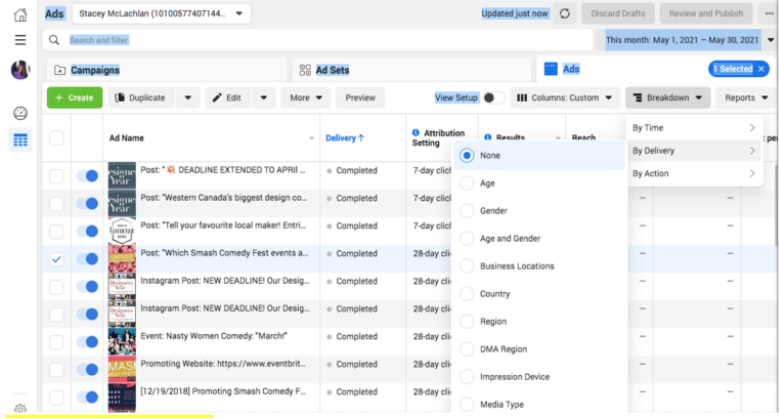This screenshot has height=419, width=779.
Task: Click the Attribution Setting info icon
Action: (x=416, y=133)
